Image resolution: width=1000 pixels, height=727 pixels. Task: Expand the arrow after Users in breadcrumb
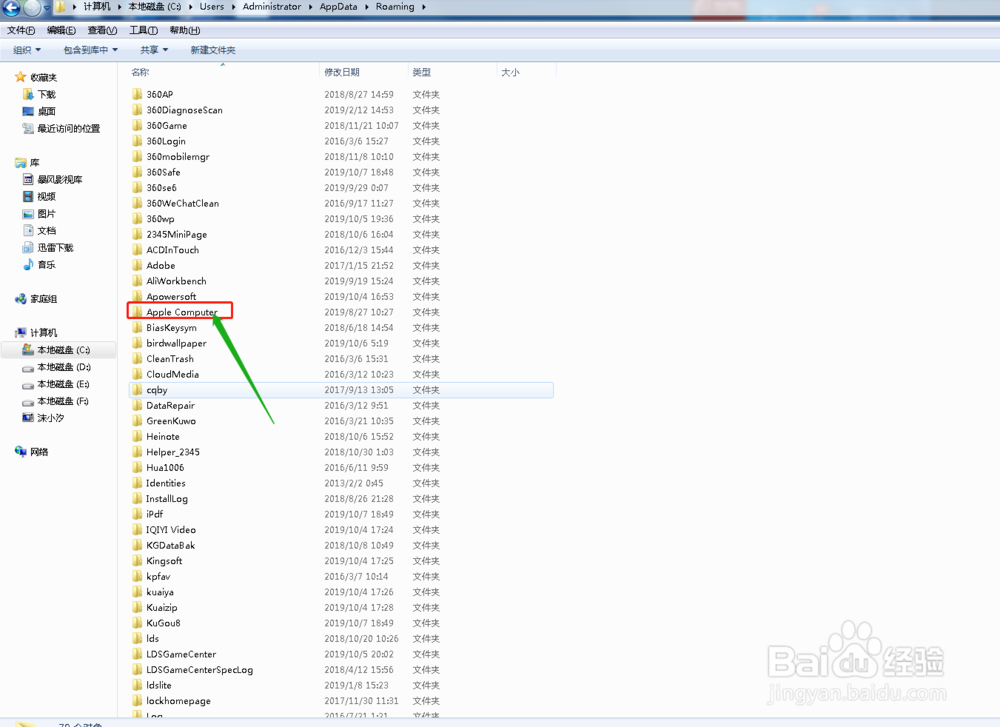click(233, 7)
